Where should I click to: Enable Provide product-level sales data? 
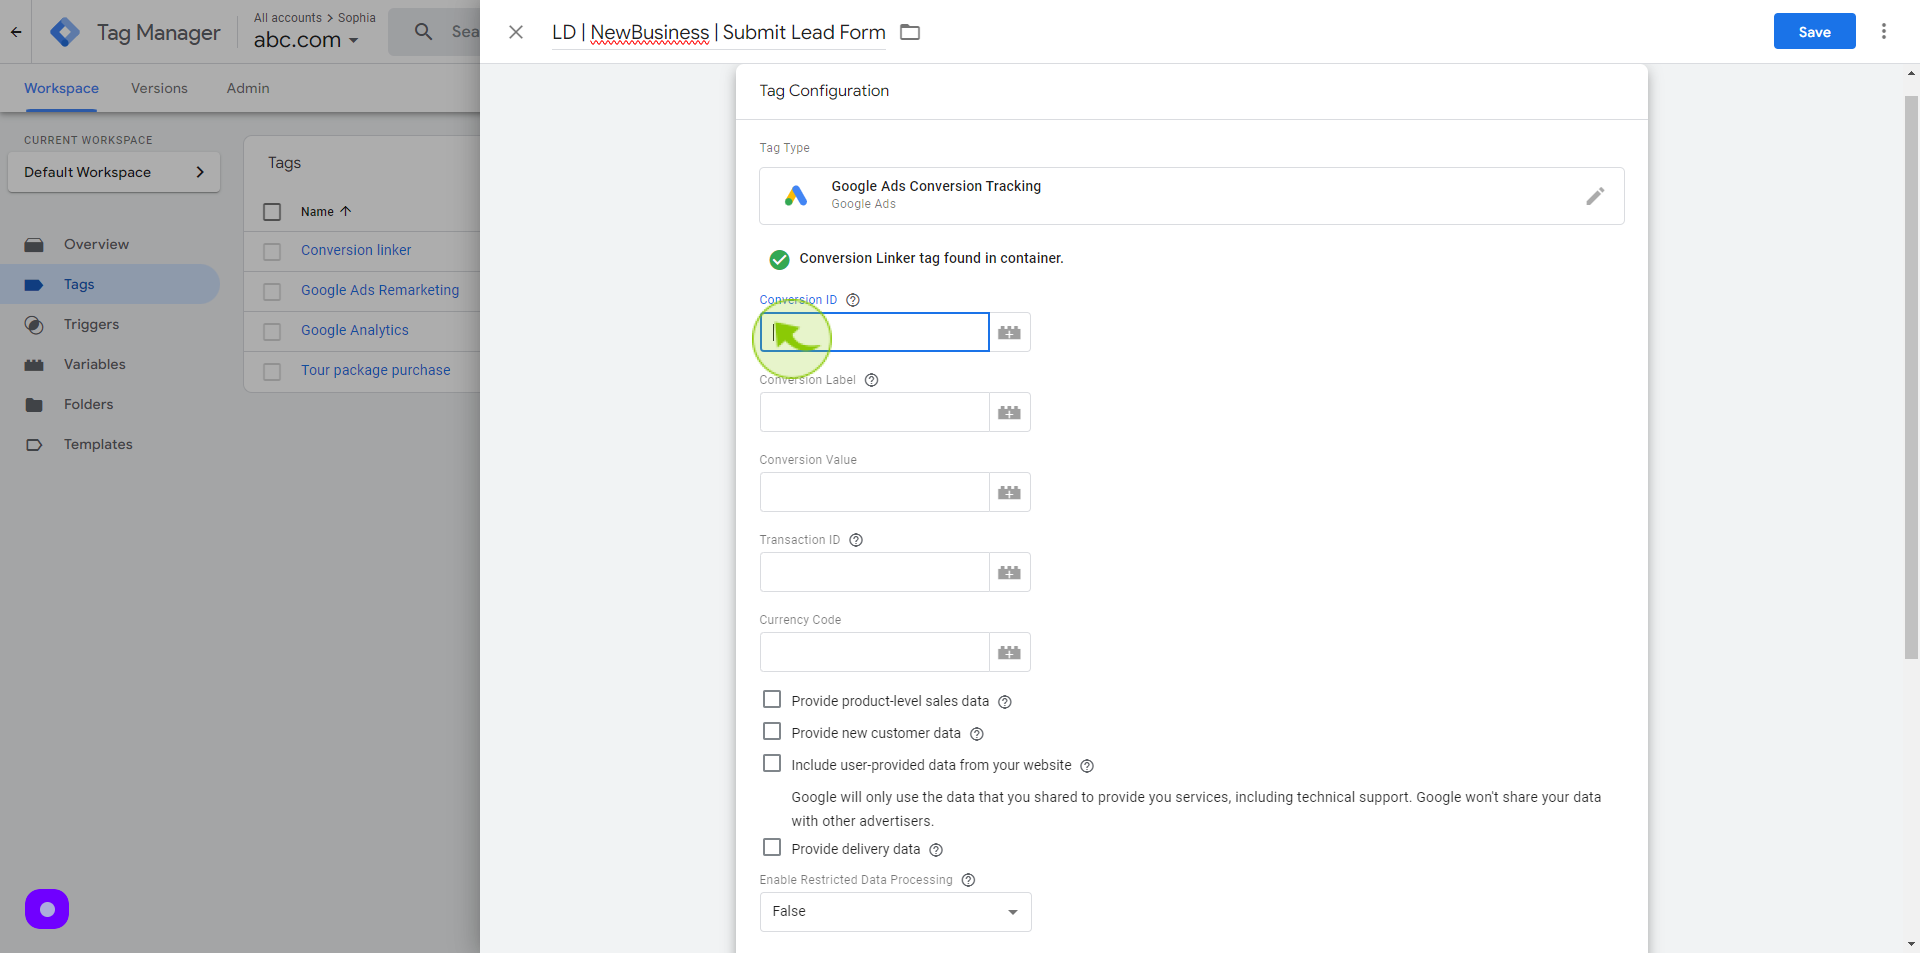(x=772, y=699)
